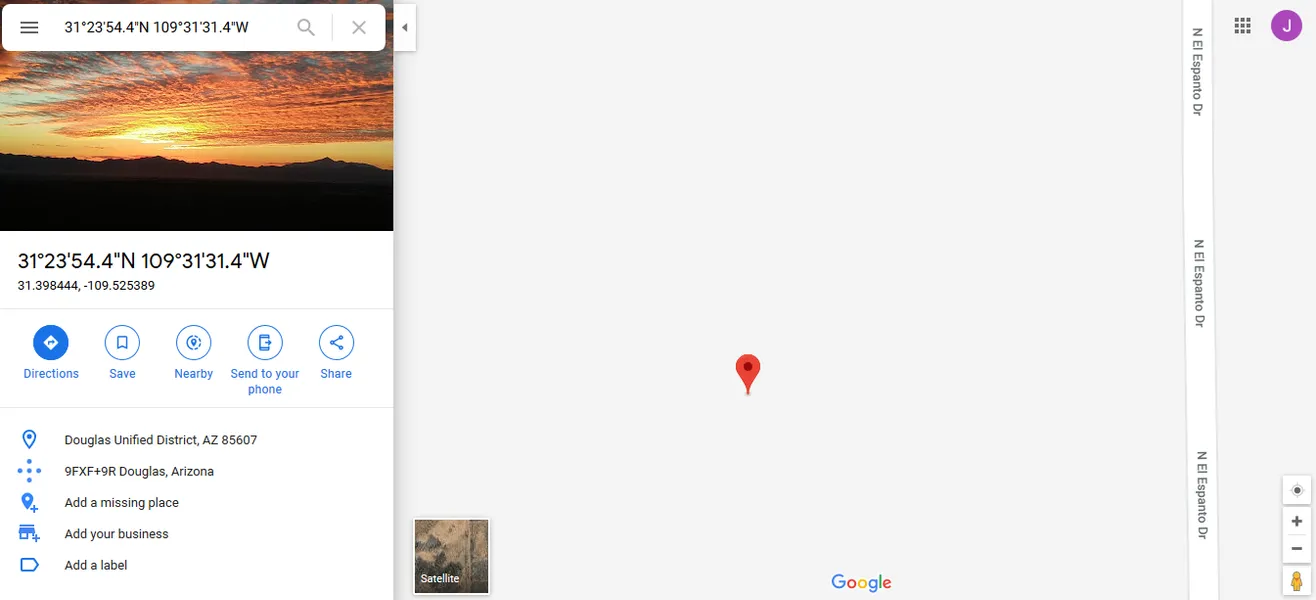Open the hamburger main menu
Screen dimensions: 1316x600
click(29, 28)
